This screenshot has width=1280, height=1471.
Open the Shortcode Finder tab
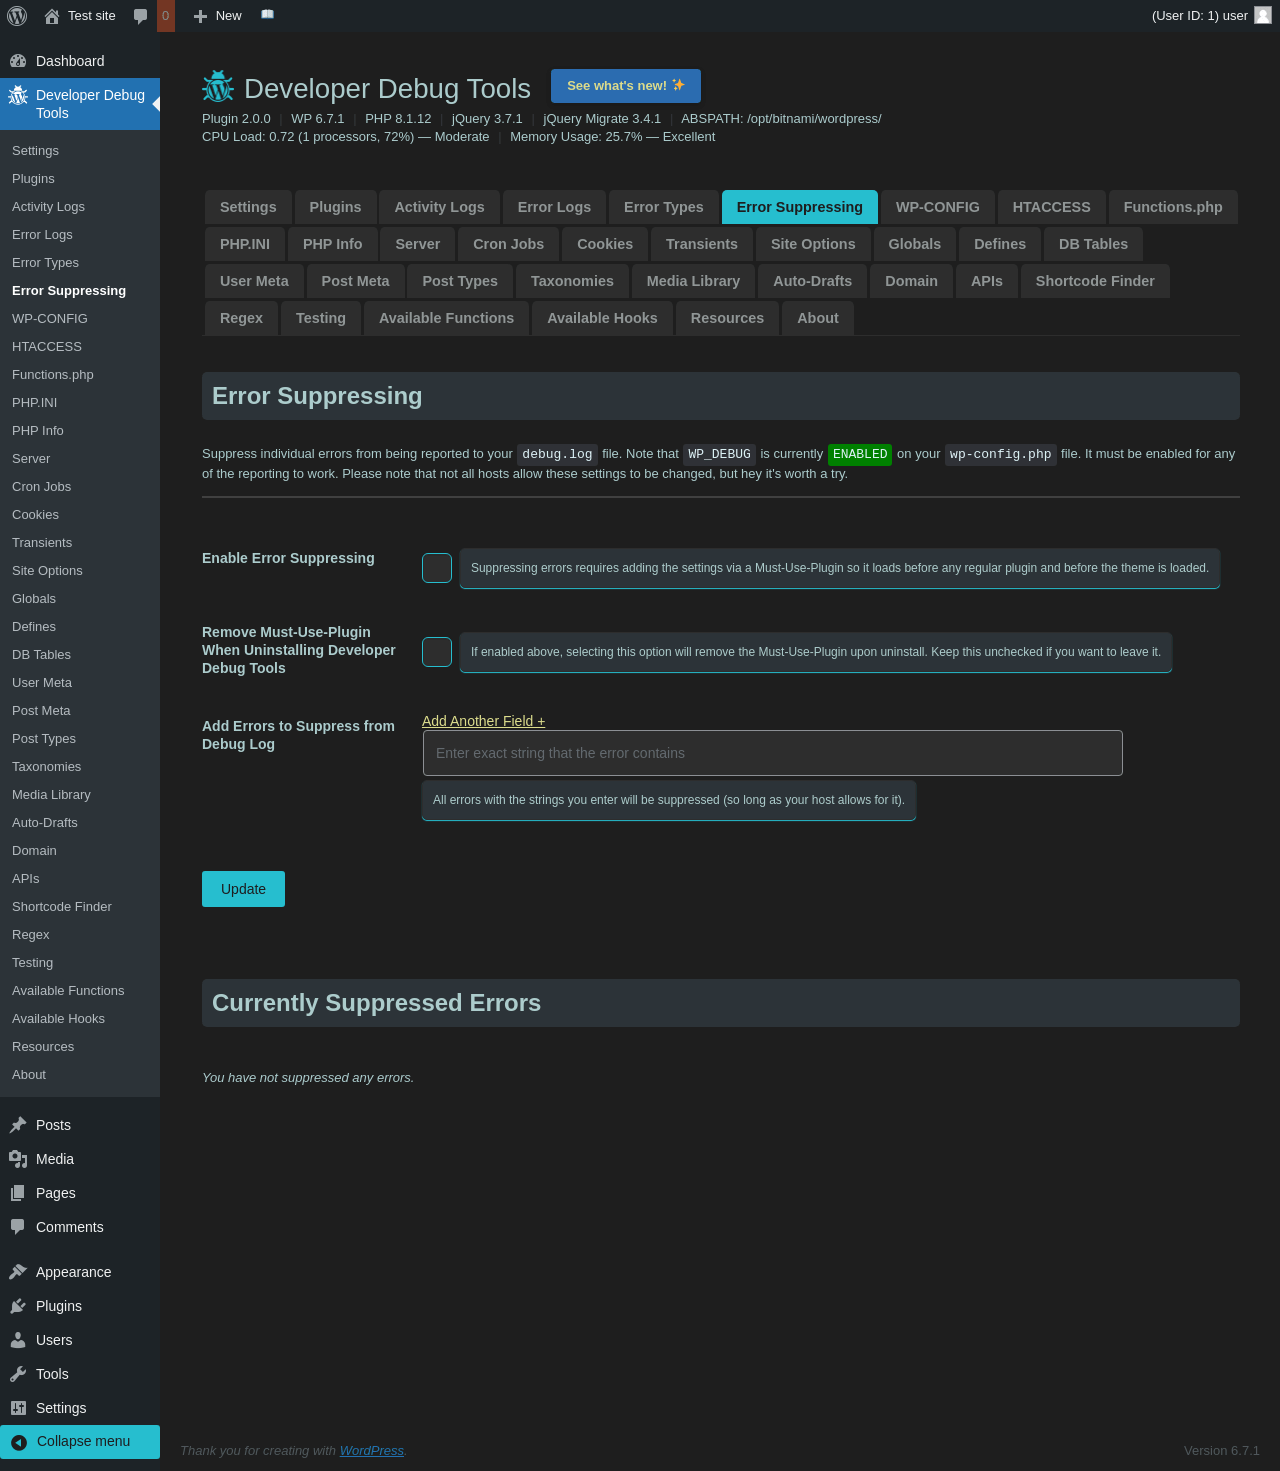click(1094, 281)
